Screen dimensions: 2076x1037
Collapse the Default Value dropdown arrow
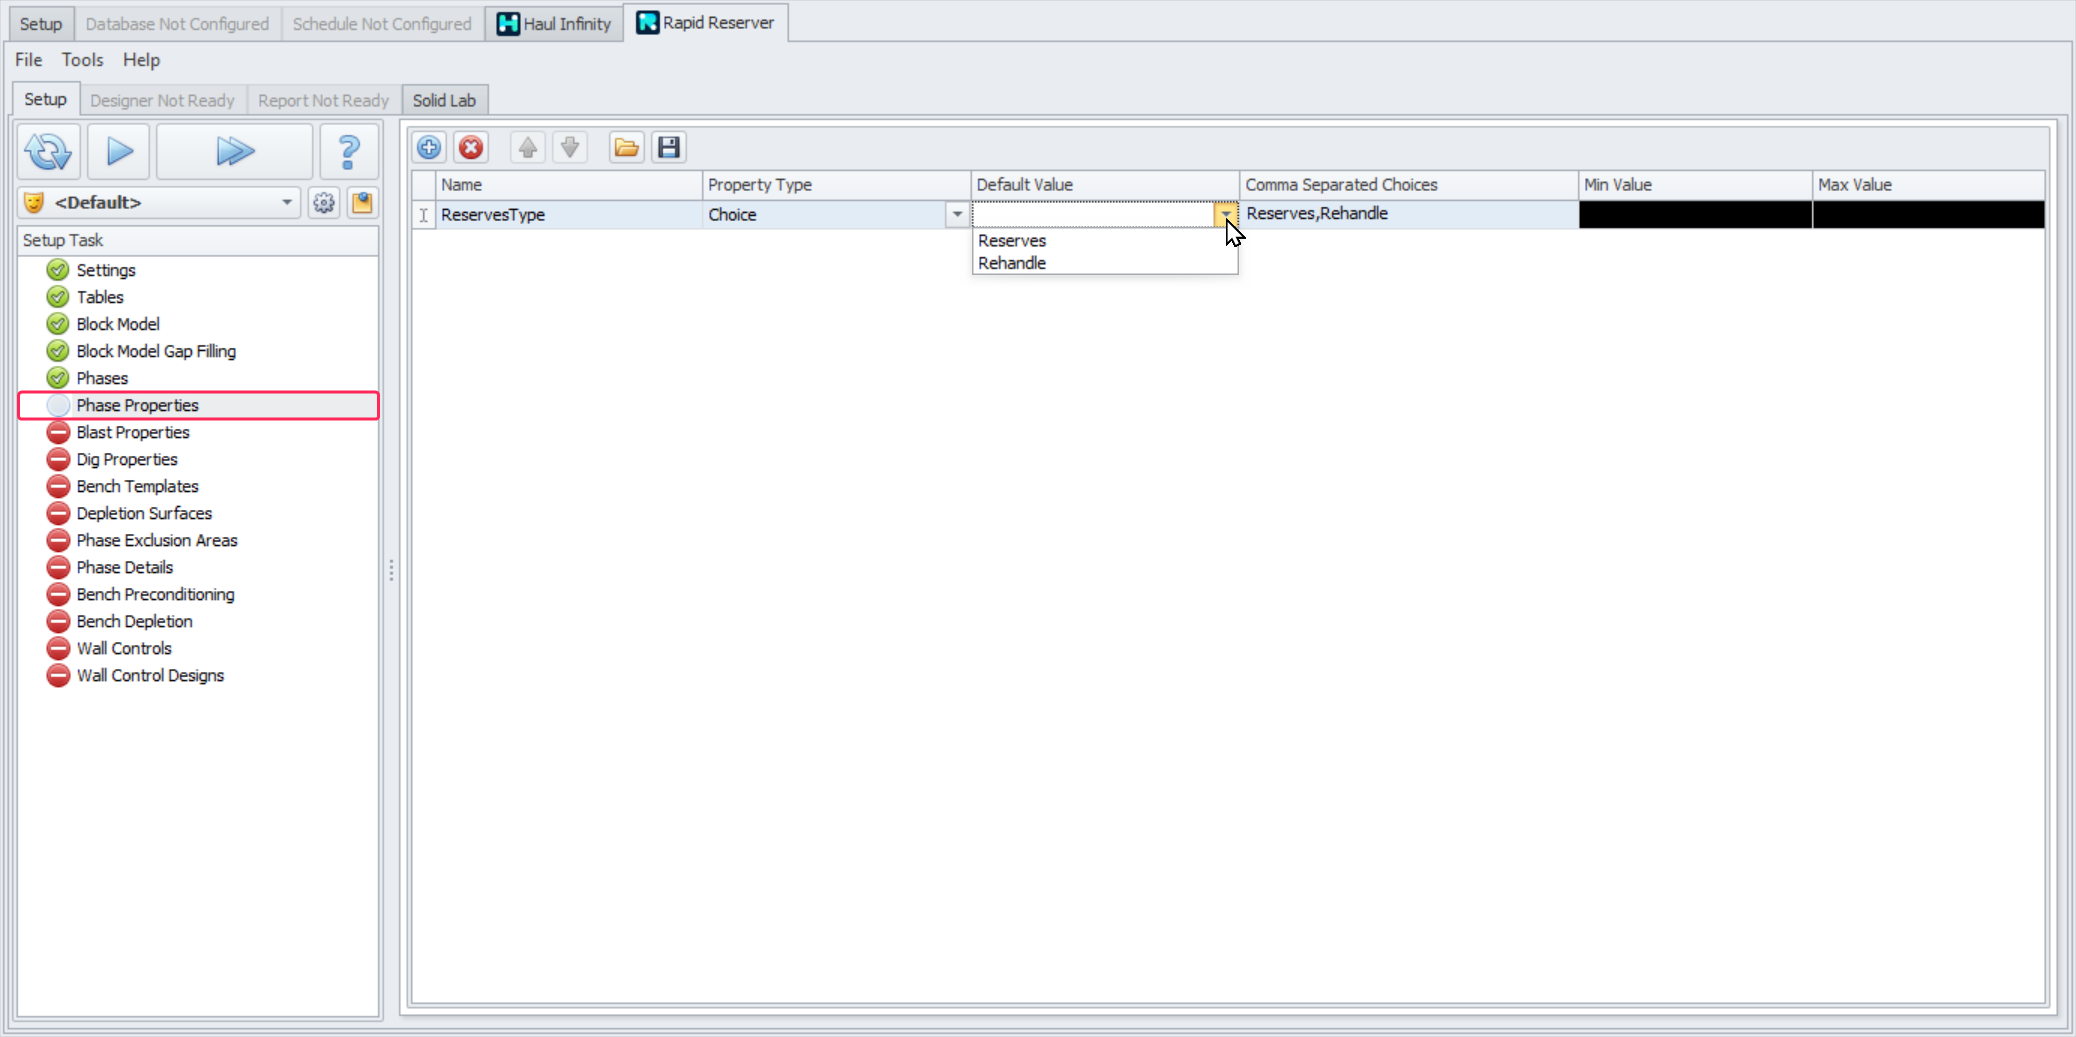pyautogui.click(x=1226, y=214)
